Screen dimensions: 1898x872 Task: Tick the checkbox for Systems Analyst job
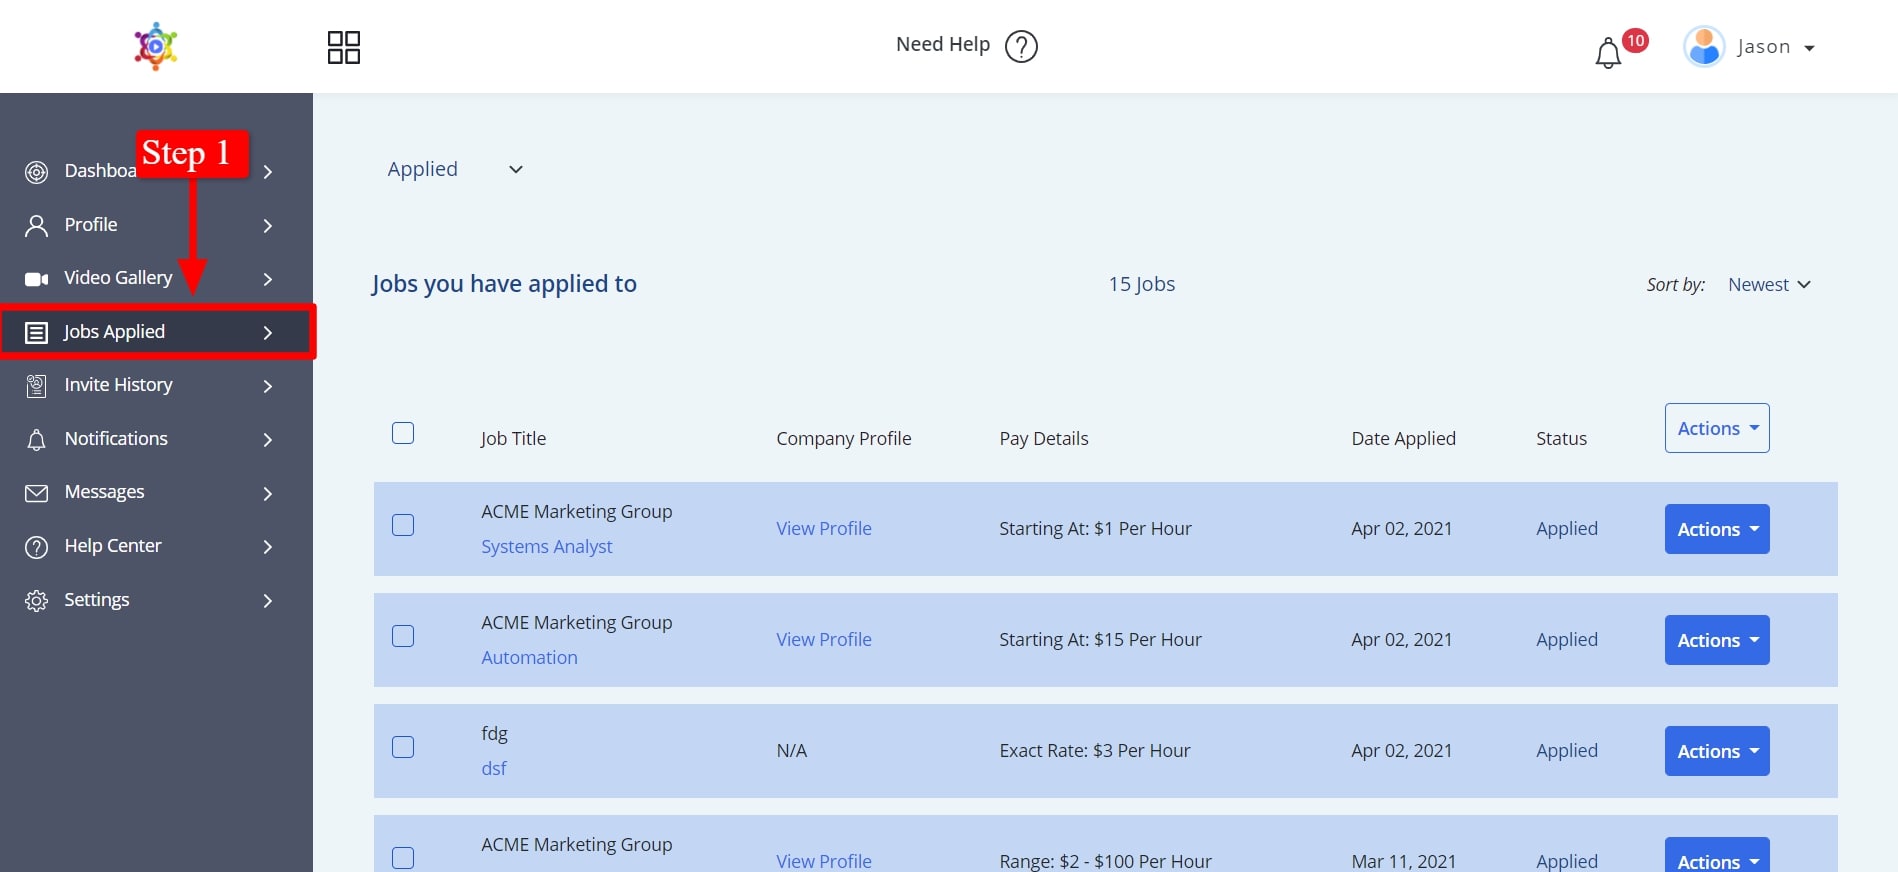click(403, 525)
